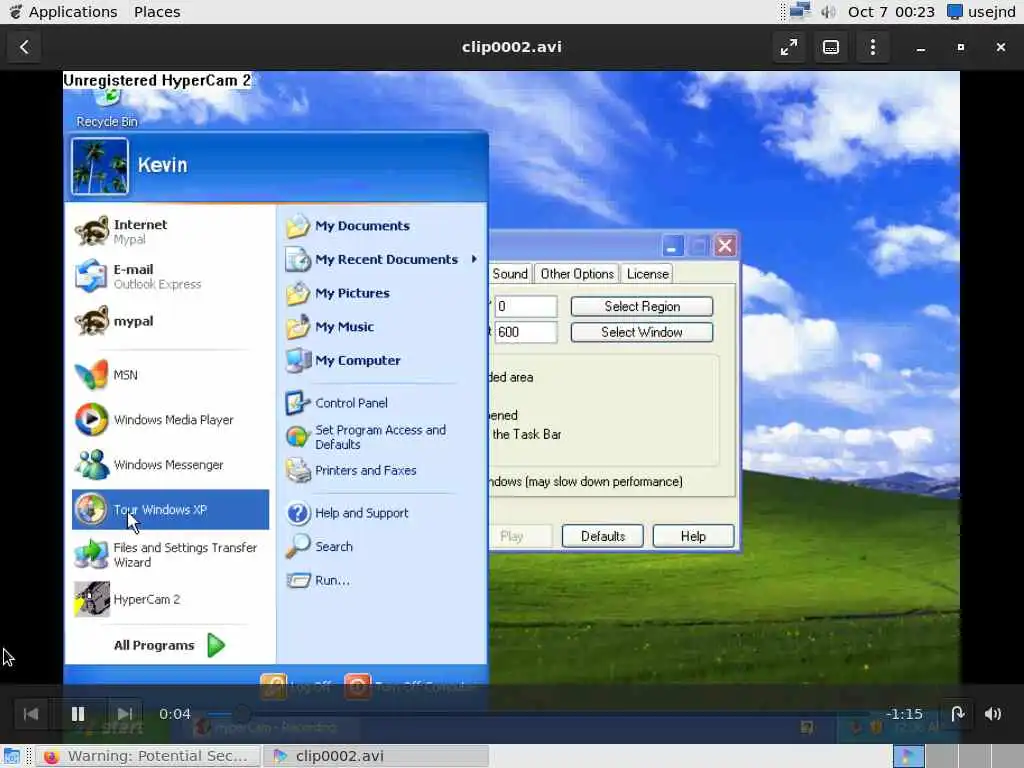Open the volume control
Screen dimensions: 1024x768
point(993,714)
